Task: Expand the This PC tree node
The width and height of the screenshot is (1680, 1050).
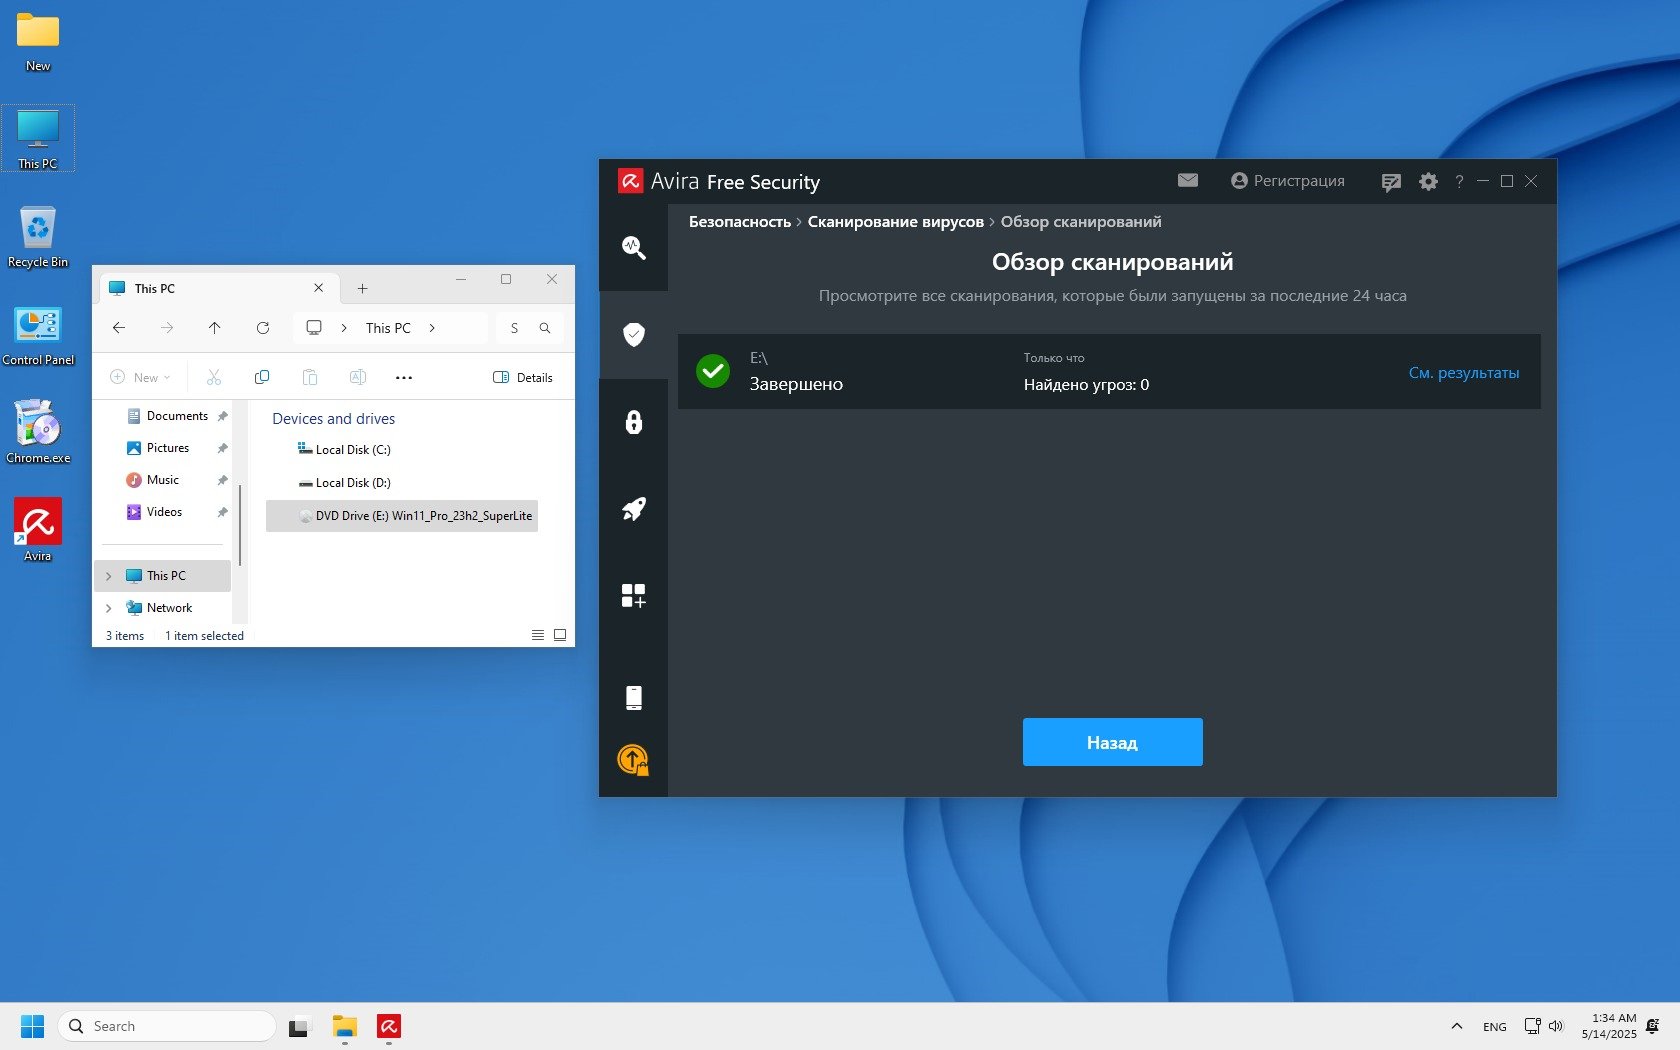Action: tap(109, 576)
